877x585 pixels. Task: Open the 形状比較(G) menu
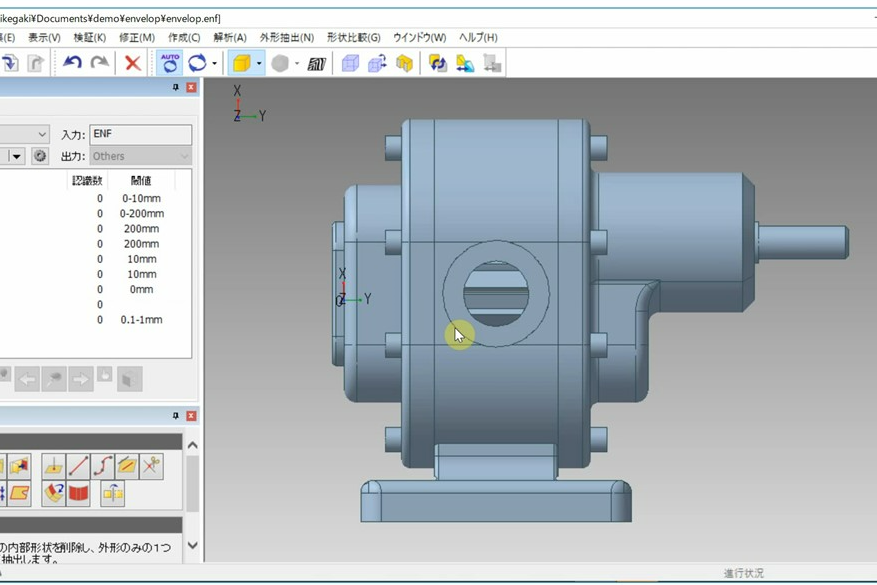click(x=353, y=37)
